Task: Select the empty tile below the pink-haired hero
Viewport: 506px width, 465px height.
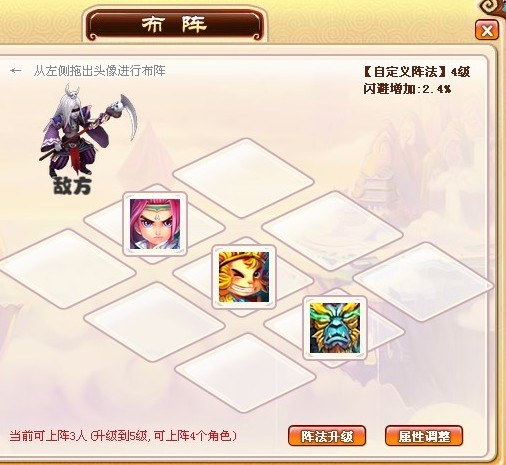Action: tap(154, 322)
